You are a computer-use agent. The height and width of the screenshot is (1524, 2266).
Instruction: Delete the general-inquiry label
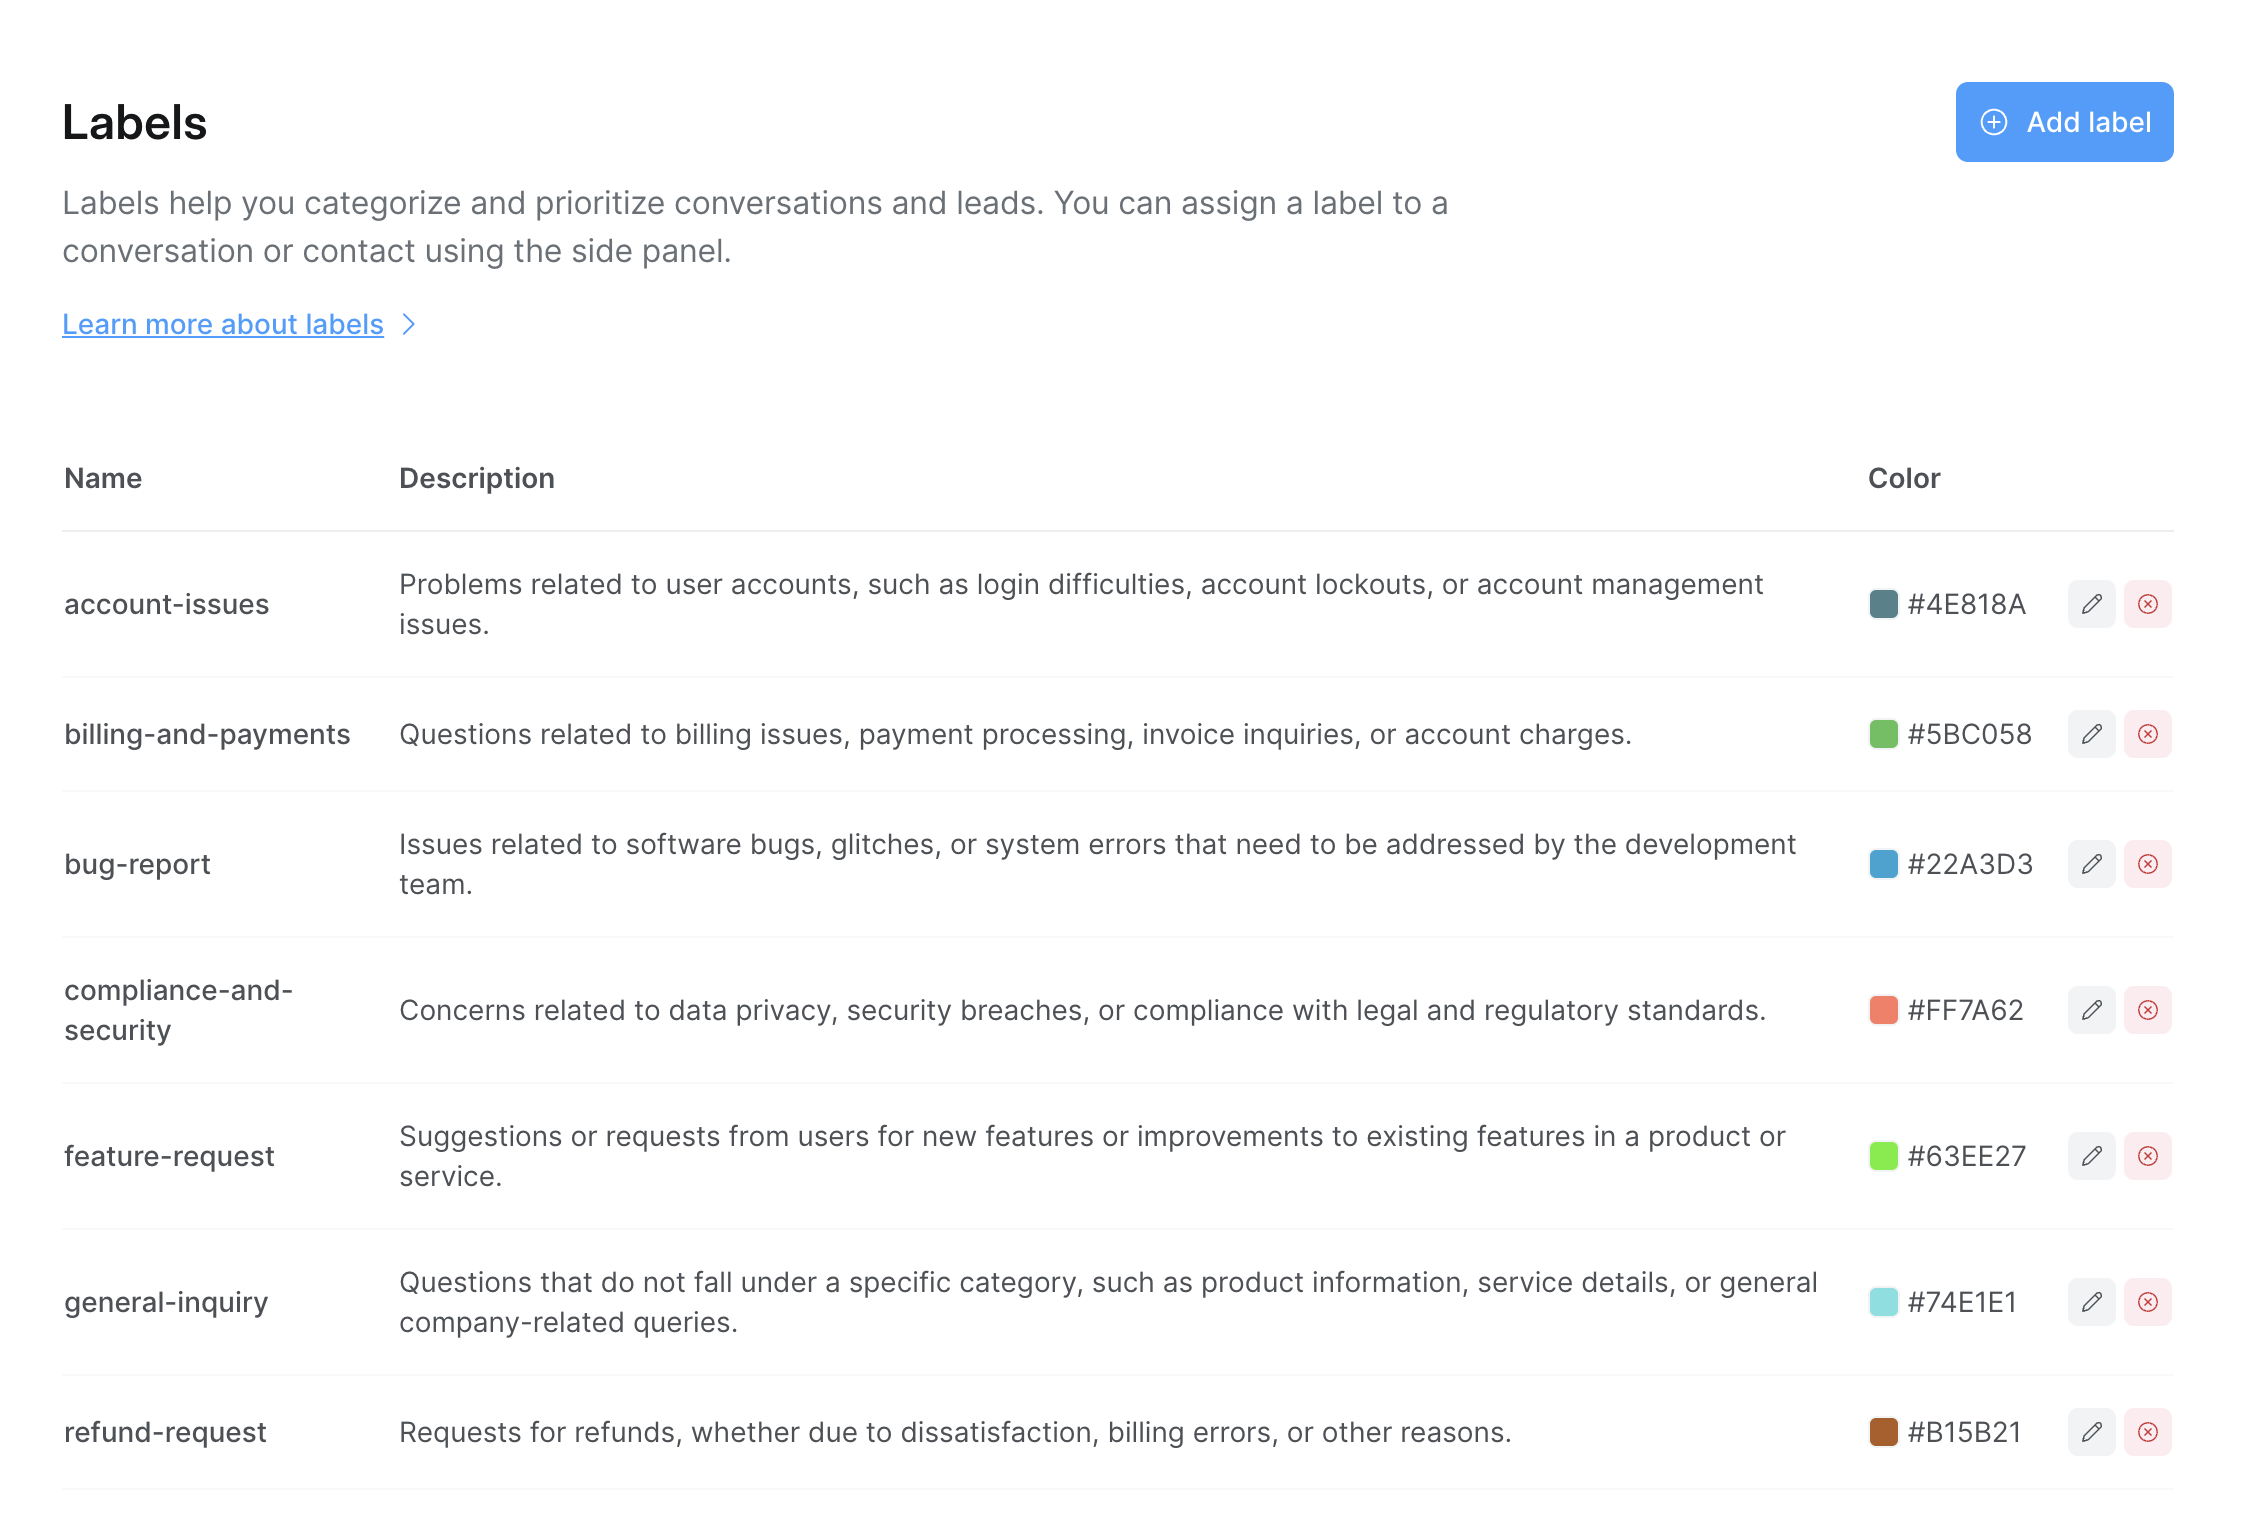(2147, 1302)
